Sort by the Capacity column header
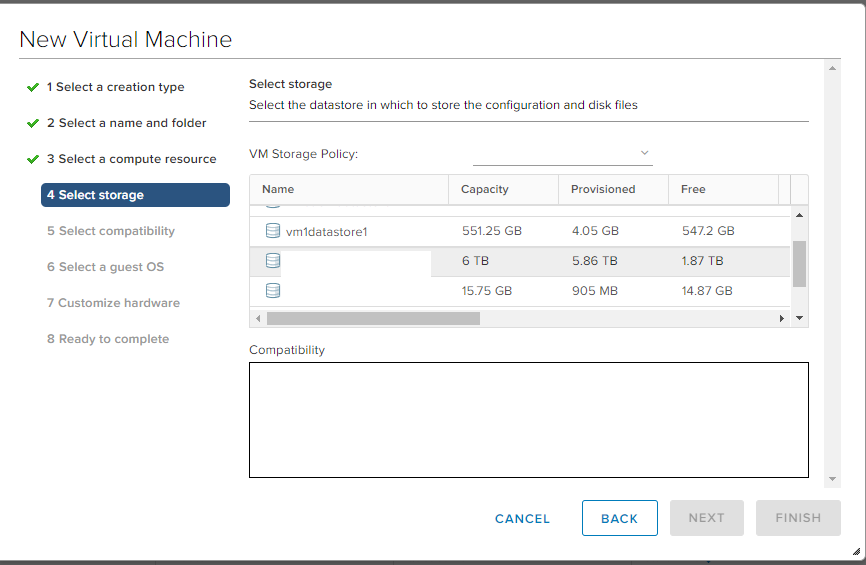 (503, 189)
